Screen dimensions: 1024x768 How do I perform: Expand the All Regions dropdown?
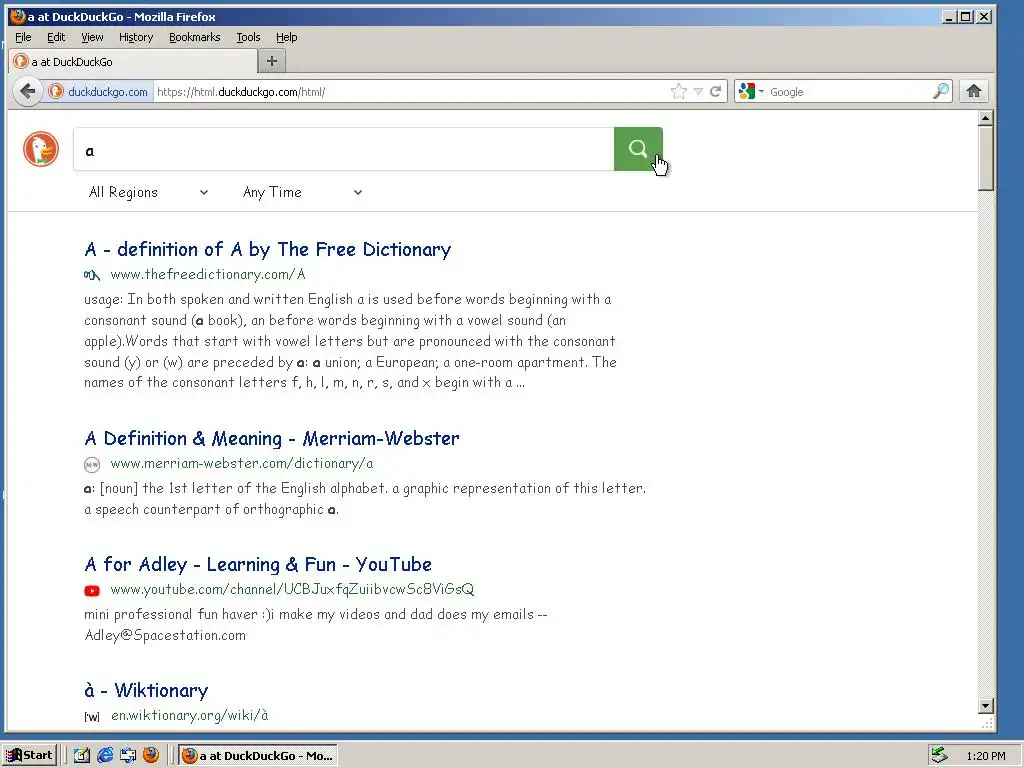[148, 192]
